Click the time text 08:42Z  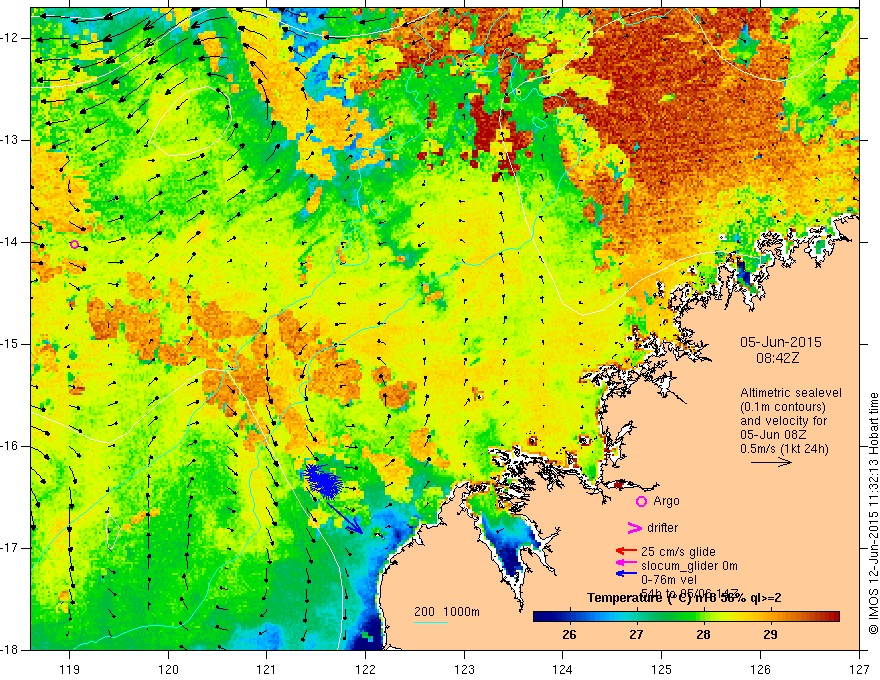pyautogui.click(x=777, y=358)
